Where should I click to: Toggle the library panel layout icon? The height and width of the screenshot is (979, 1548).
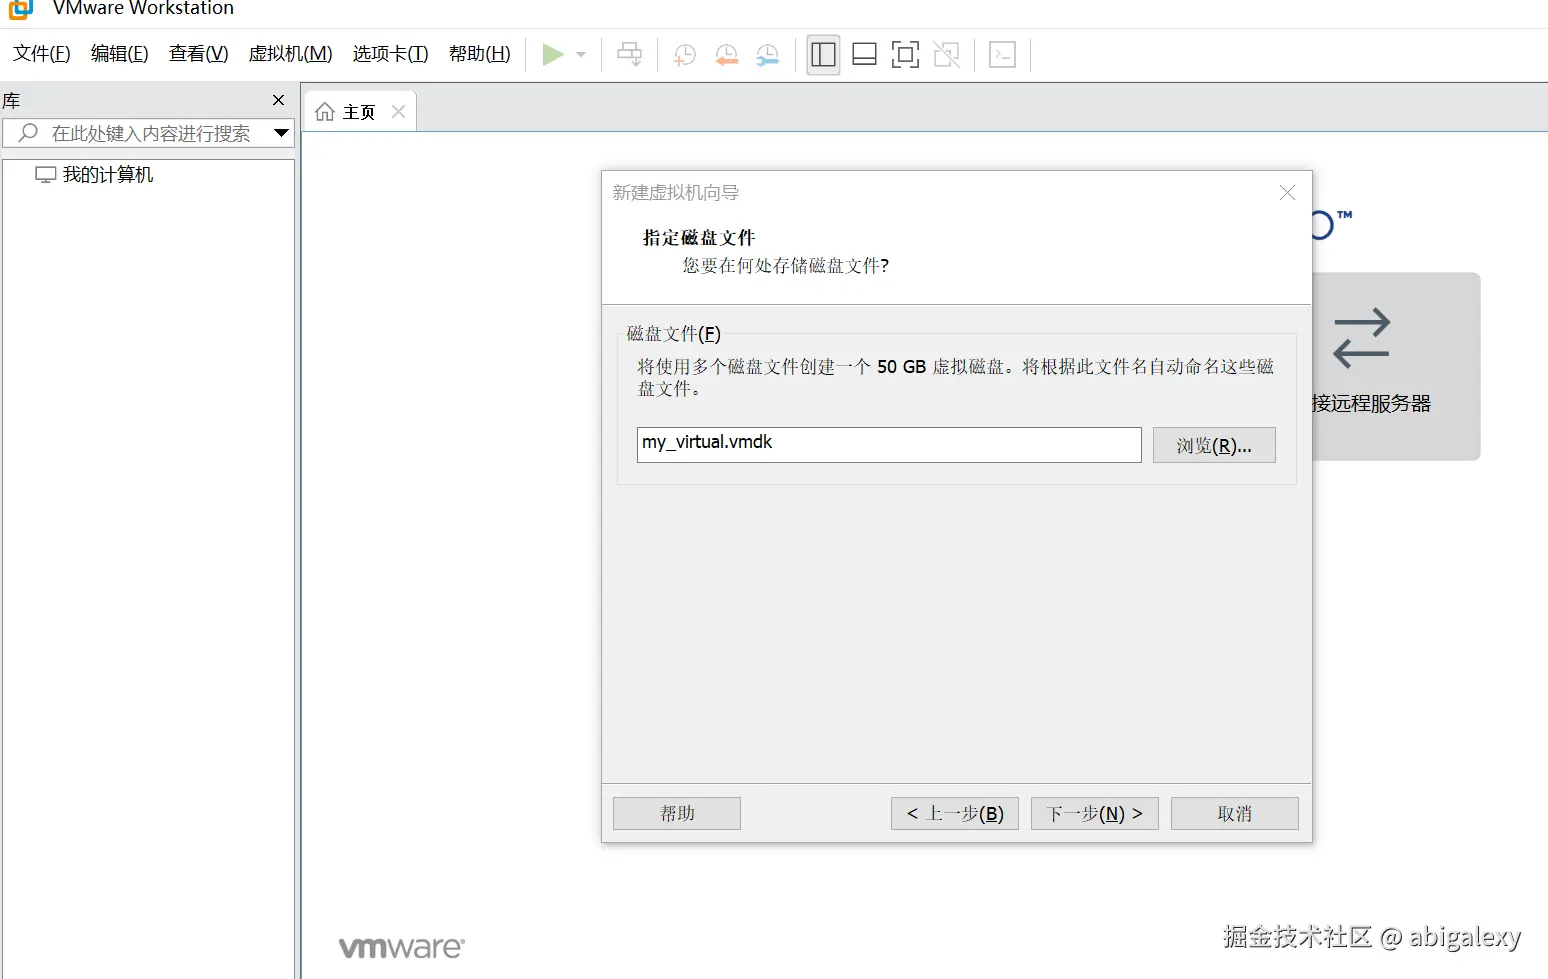click(822, 55)
